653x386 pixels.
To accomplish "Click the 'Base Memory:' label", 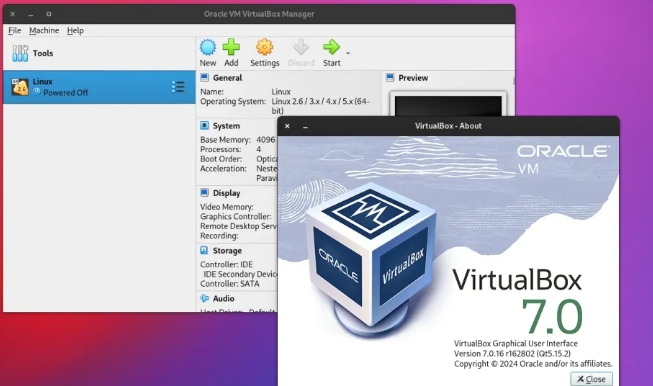I will tap(225, 139).
